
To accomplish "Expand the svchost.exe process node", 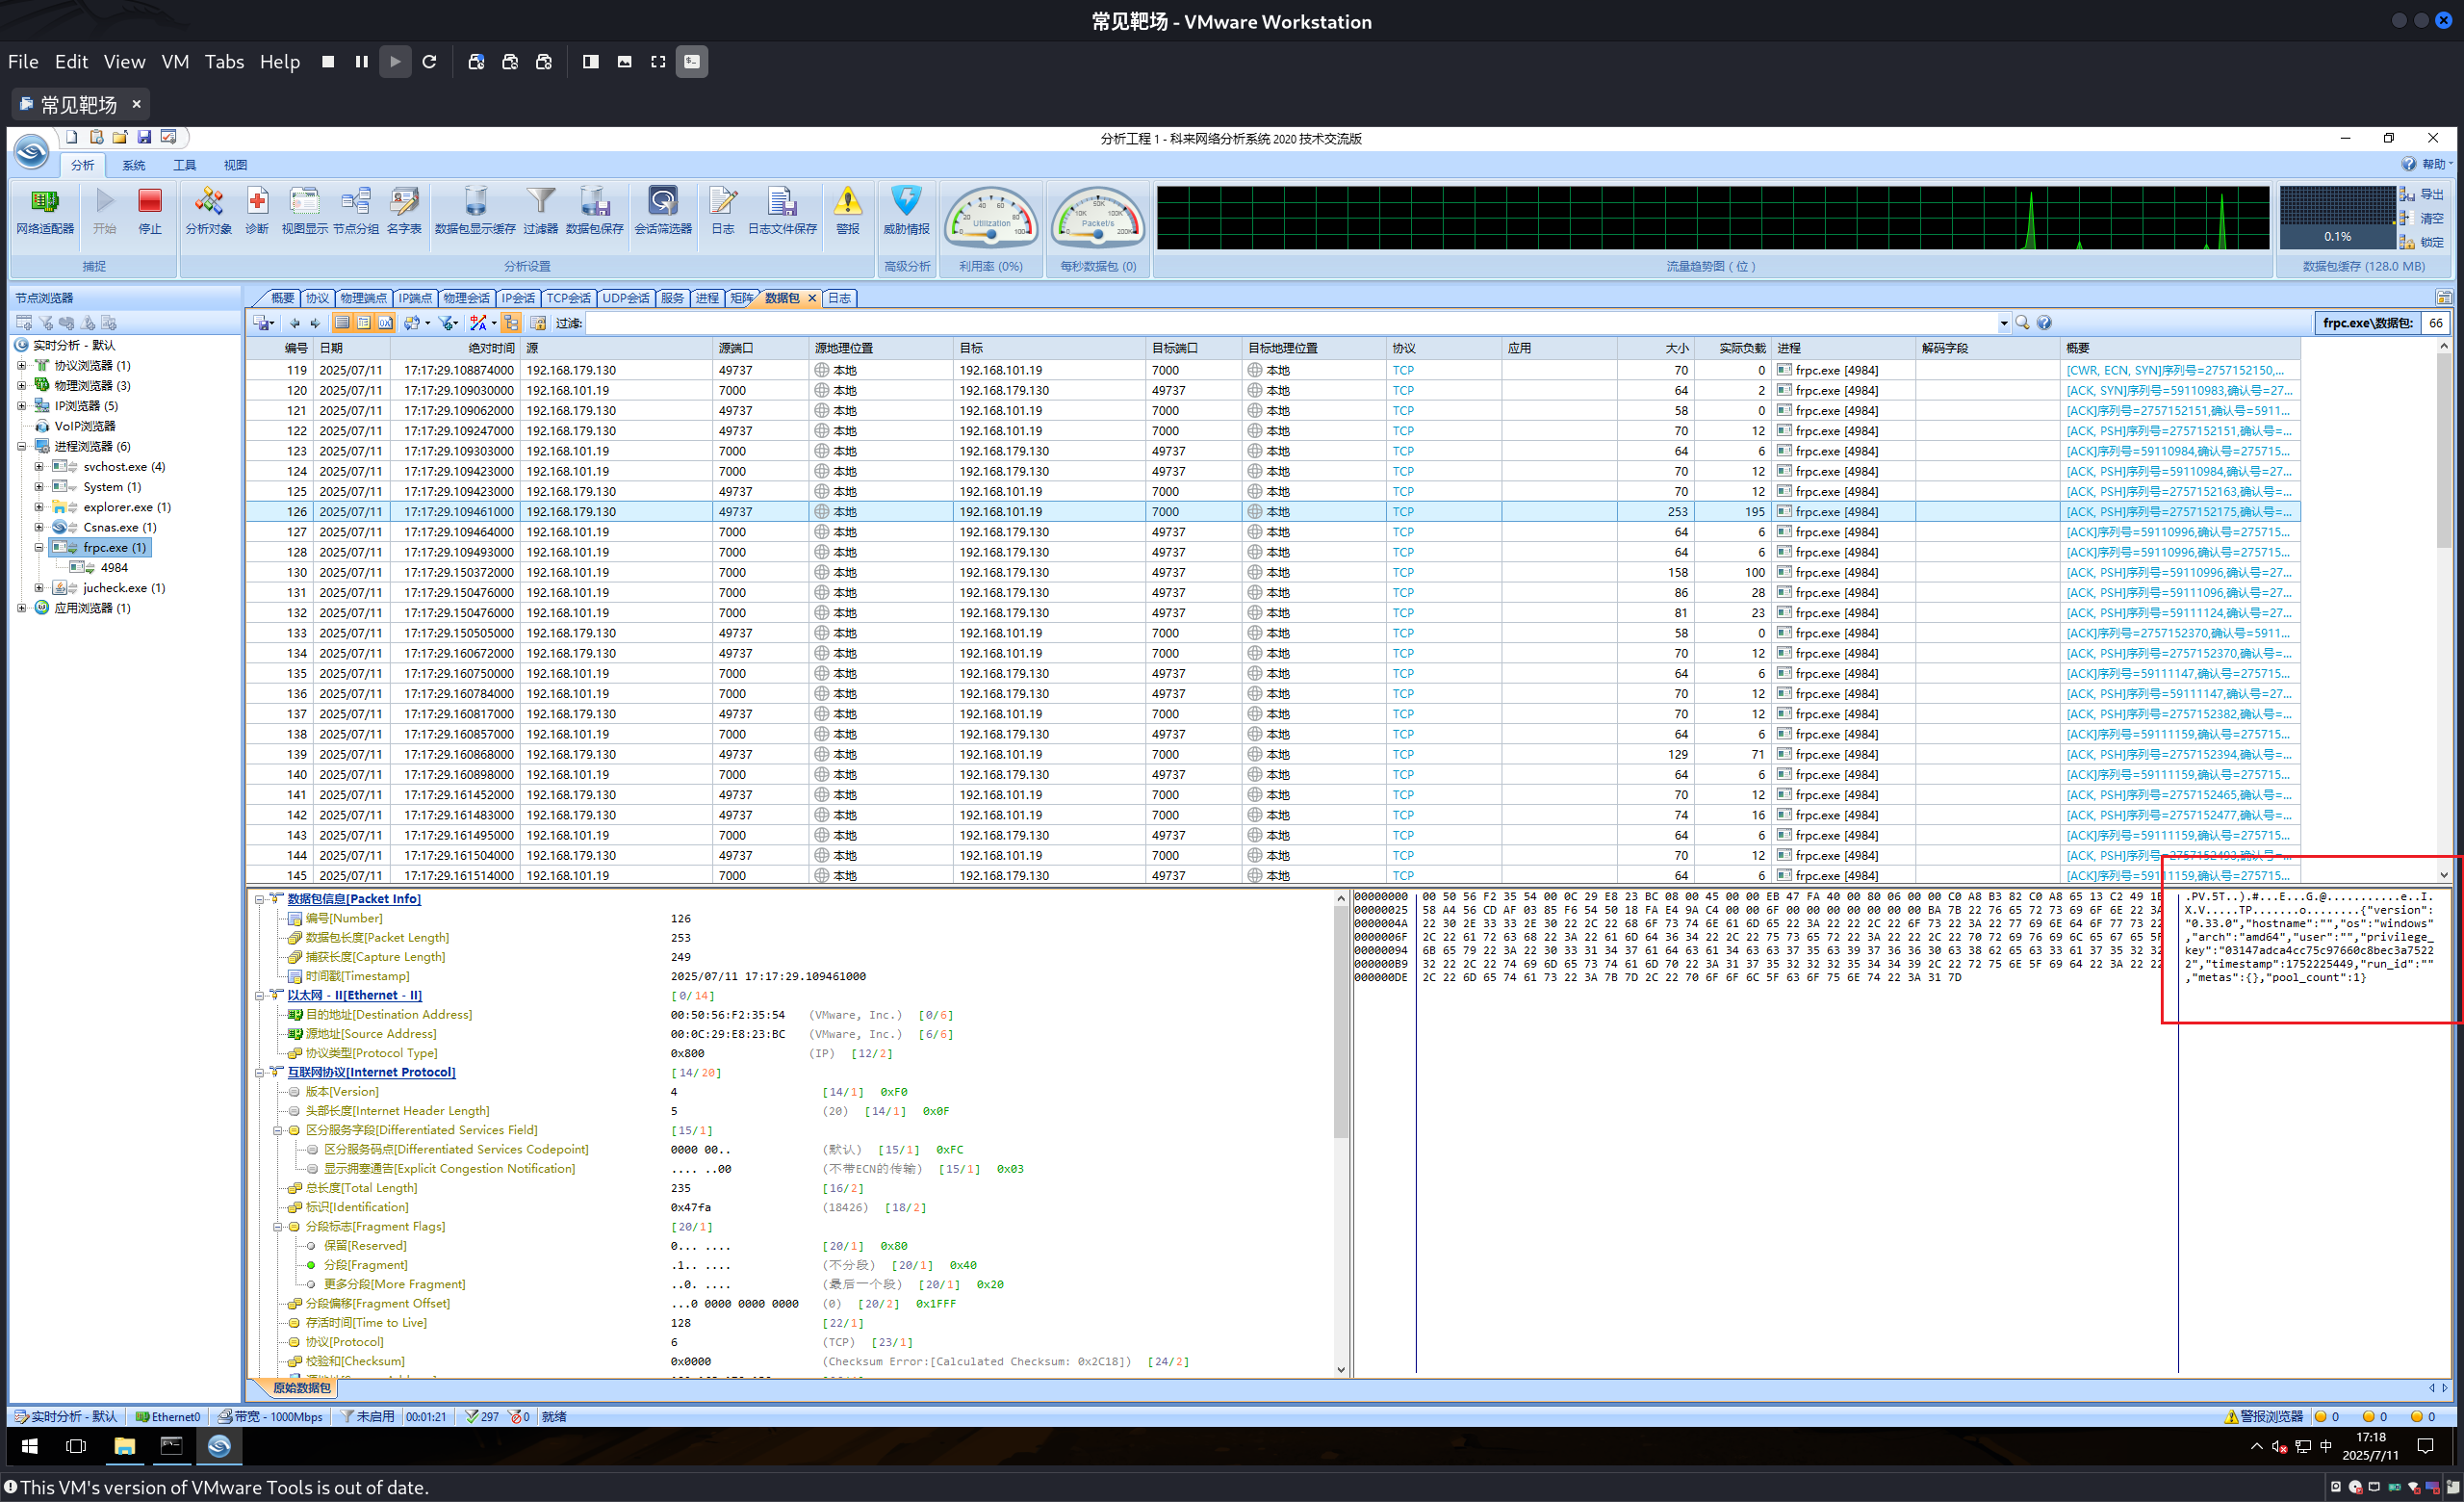I will (39, 467).
